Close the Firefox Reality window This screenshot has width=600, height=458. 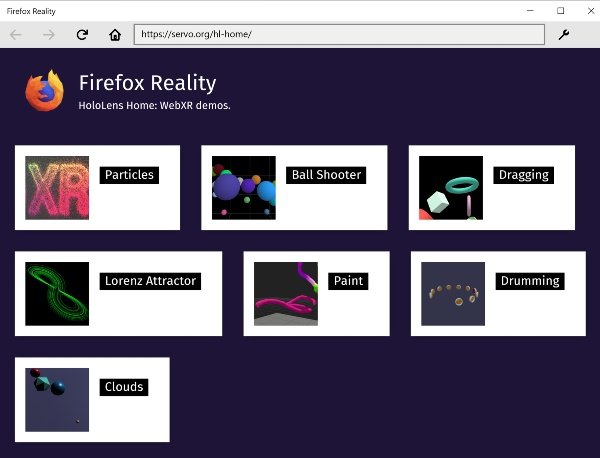click(x=591, y=11)
